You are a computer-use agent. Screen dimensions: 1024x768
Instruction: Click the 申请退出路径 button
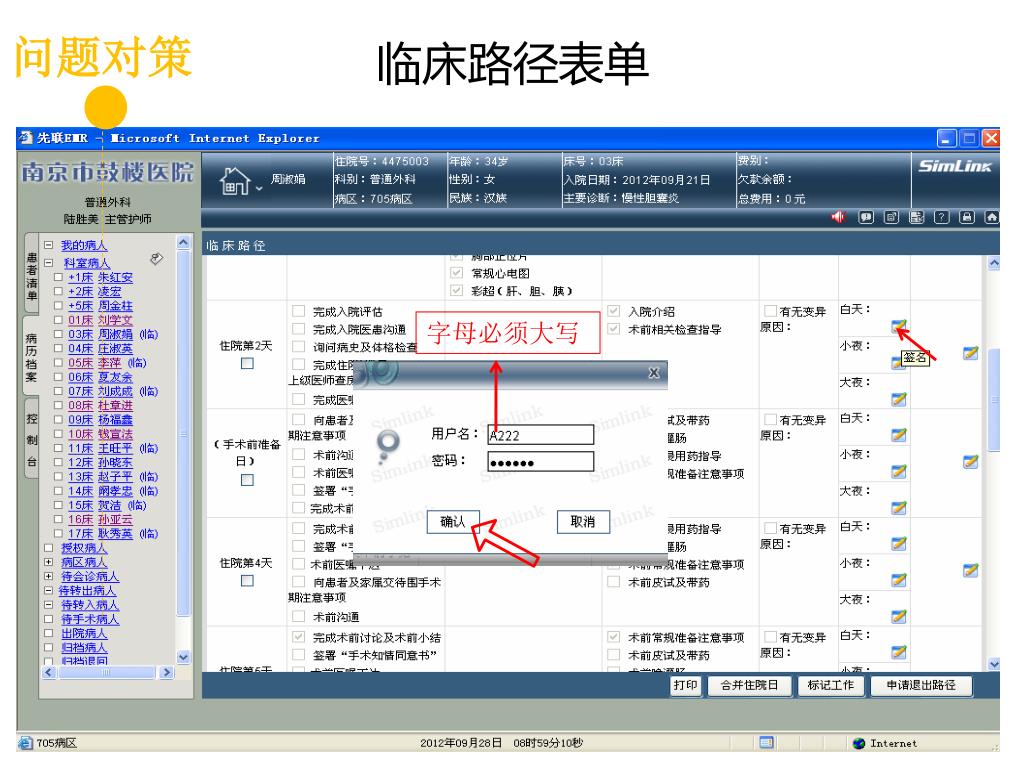point(921,685)
